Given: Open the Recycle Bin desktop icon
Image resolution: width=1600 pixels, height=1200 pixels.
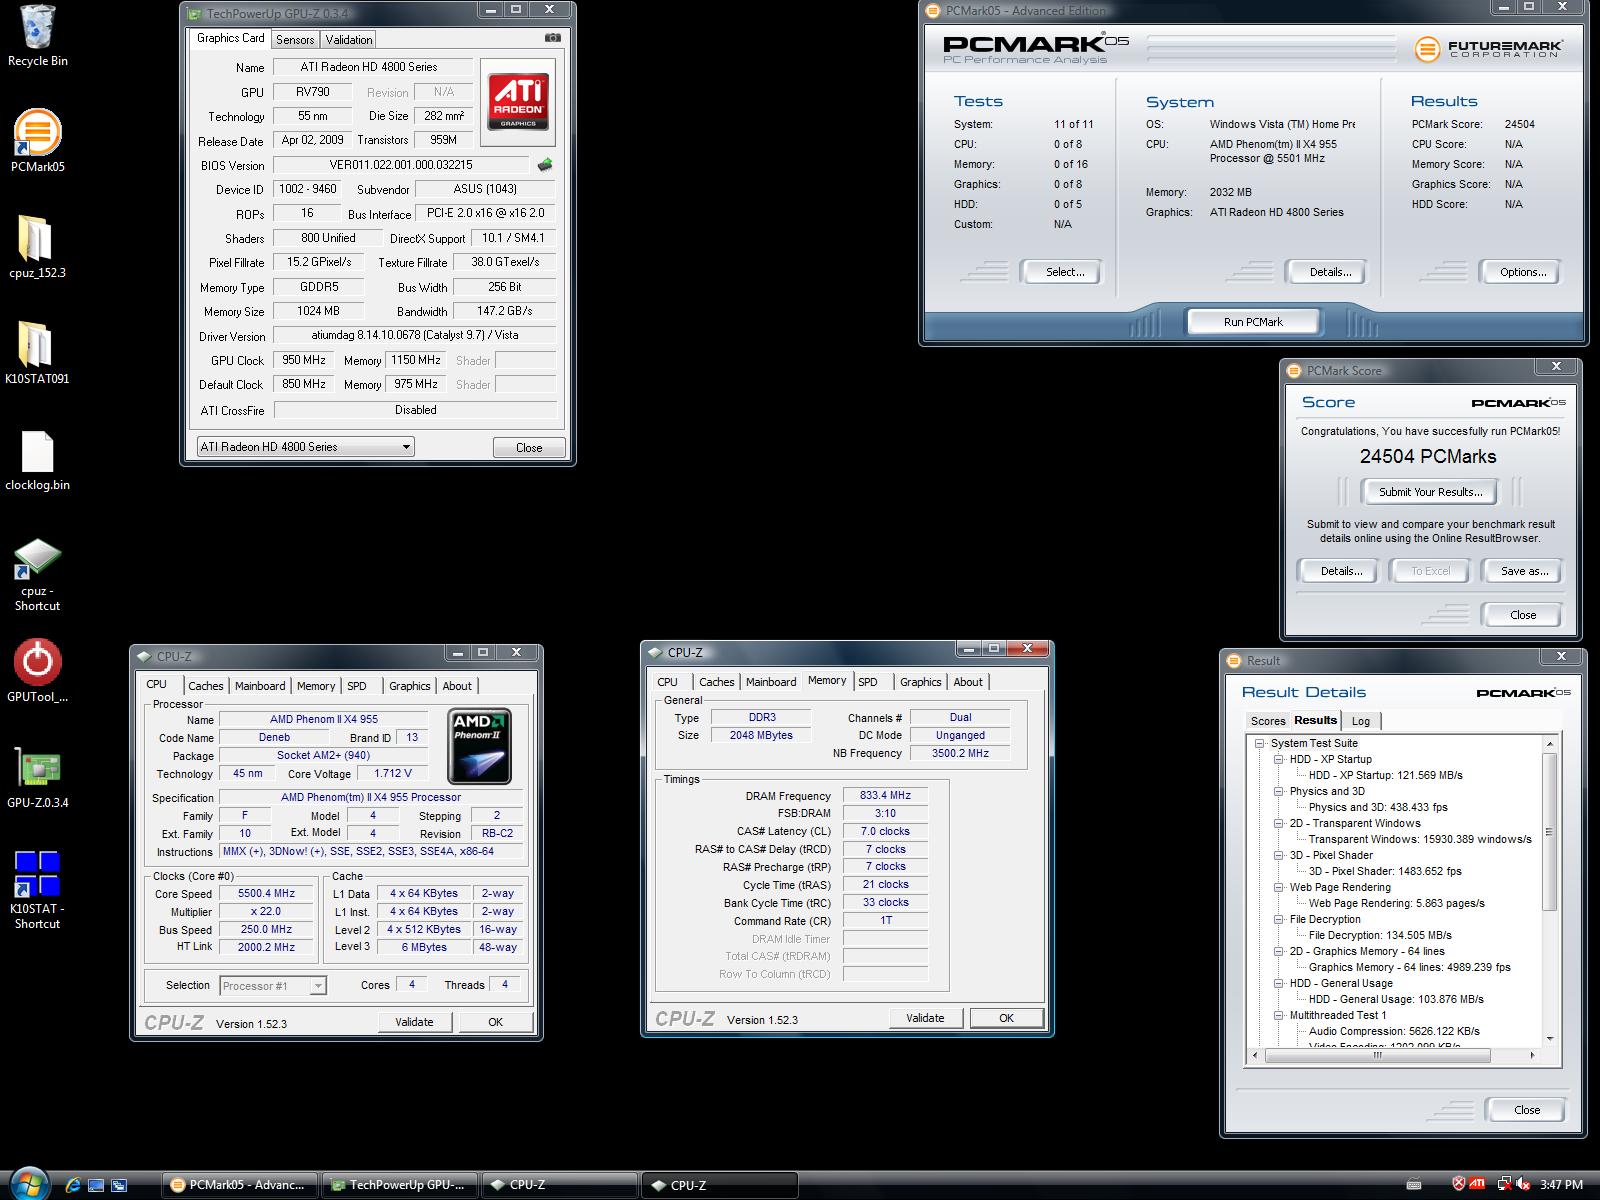Looking at the screenshot, I should pyautogui.click(x=37, y=36).
